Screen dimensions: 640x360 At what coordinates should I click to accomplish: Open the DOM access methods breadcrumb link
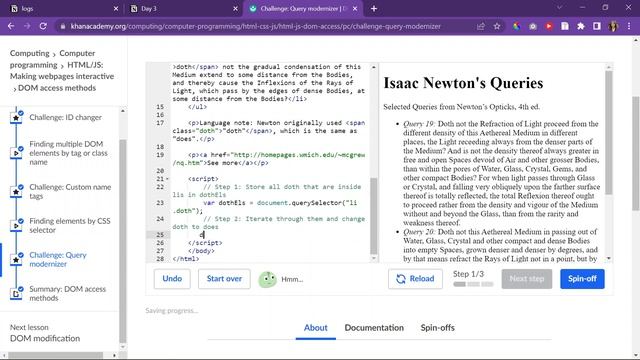click(x=57, y=88)
